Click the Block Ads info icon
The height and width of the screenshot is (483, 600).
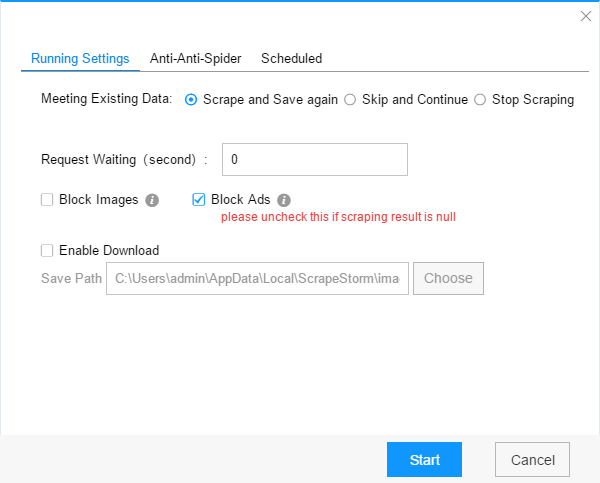(x=284, y=200)
